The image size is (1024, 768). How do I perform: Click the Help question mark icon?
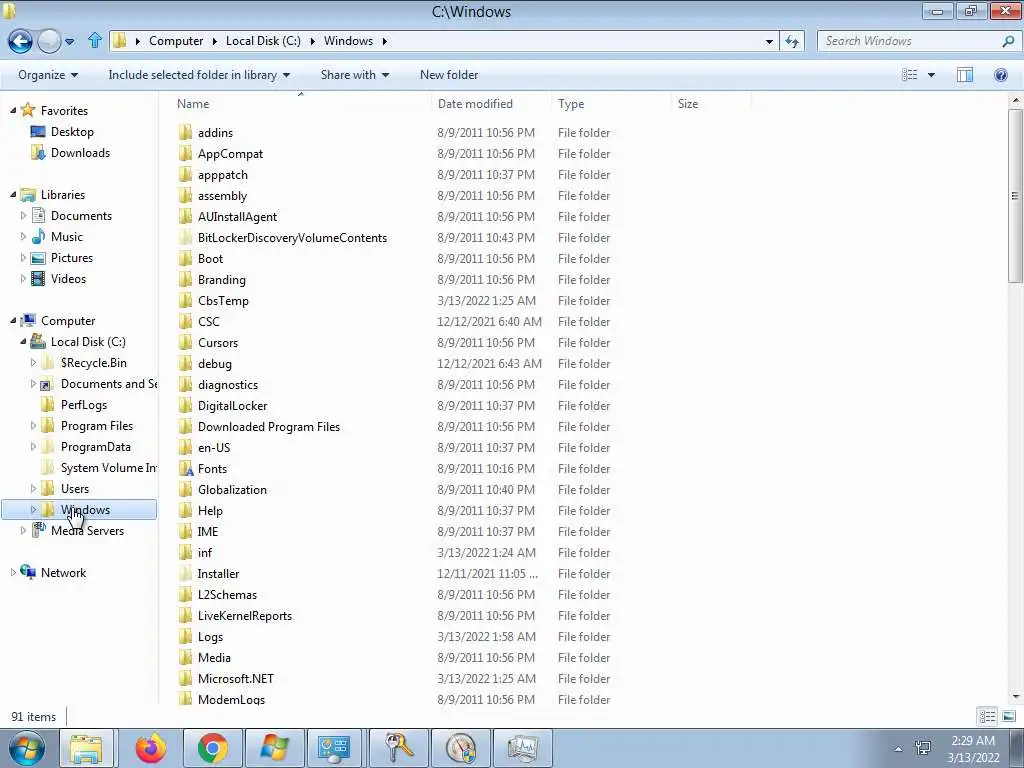tap(1000, 75)
